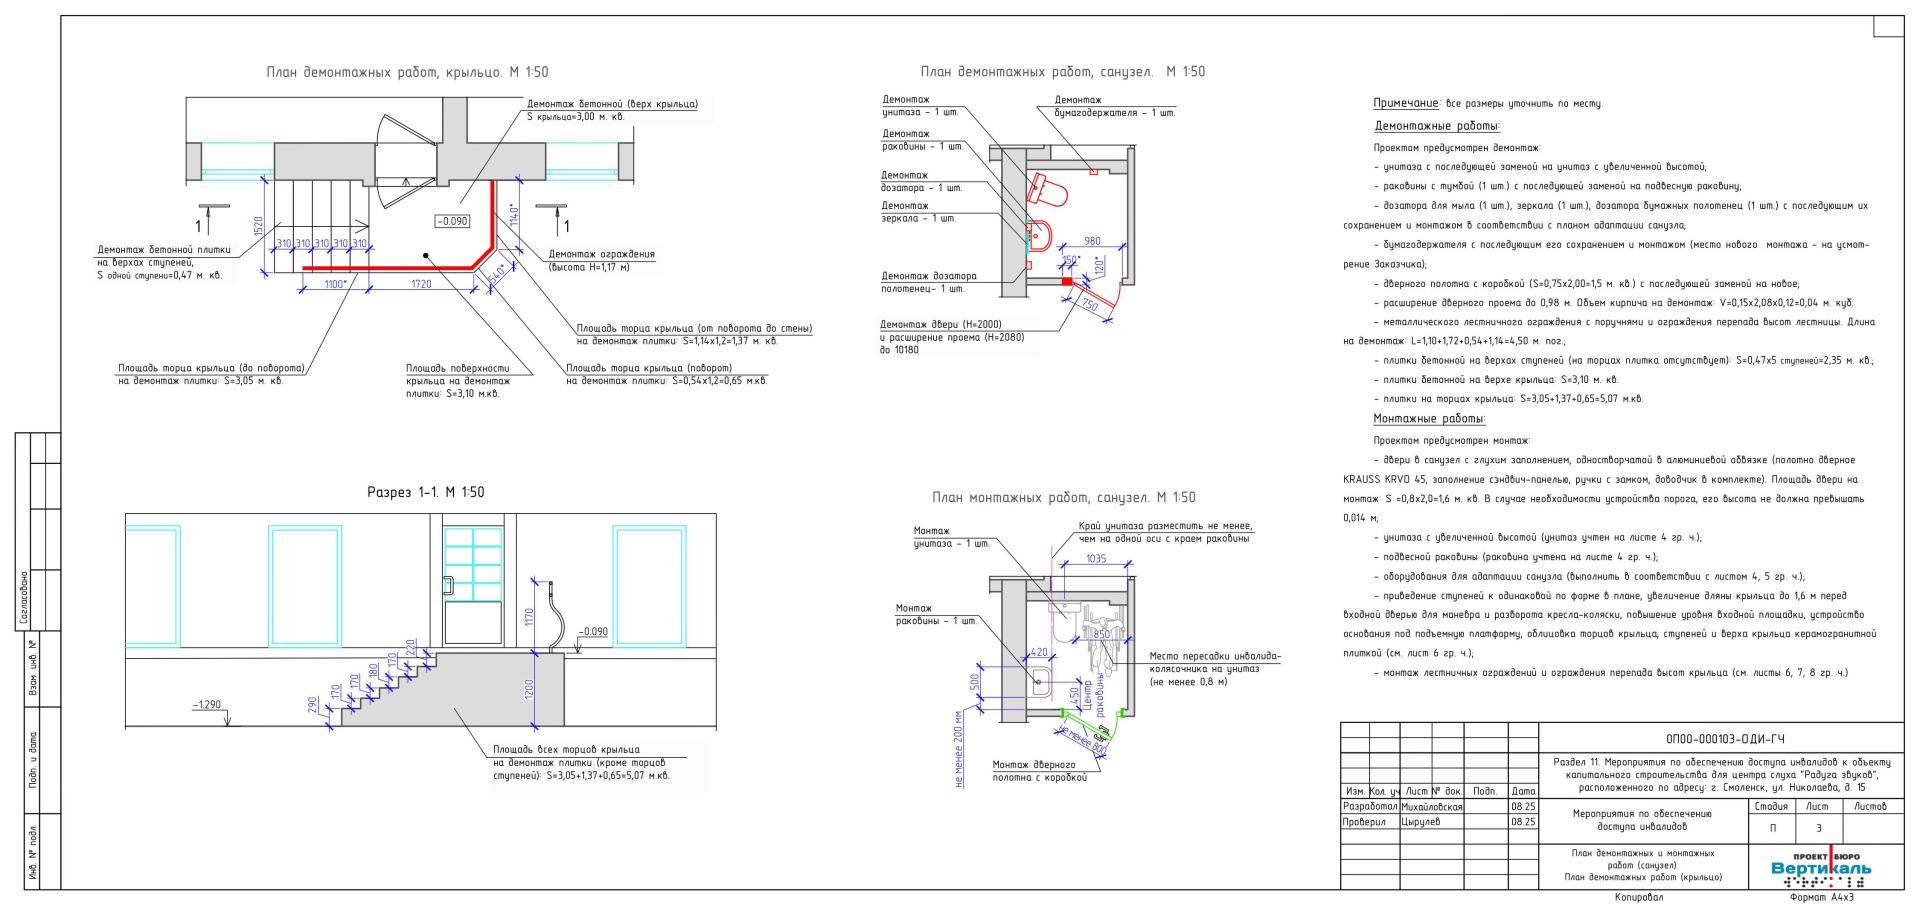Click the 'Демонтажные работы:' underlined heading

pyautogui.click(x=1436, y=127)
